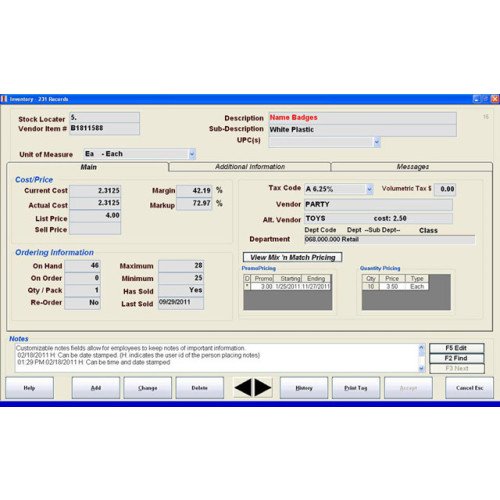Switch to the Main tab
Image resolution: width=500 pixels, height=500 pixels.
tap(88, 167)
